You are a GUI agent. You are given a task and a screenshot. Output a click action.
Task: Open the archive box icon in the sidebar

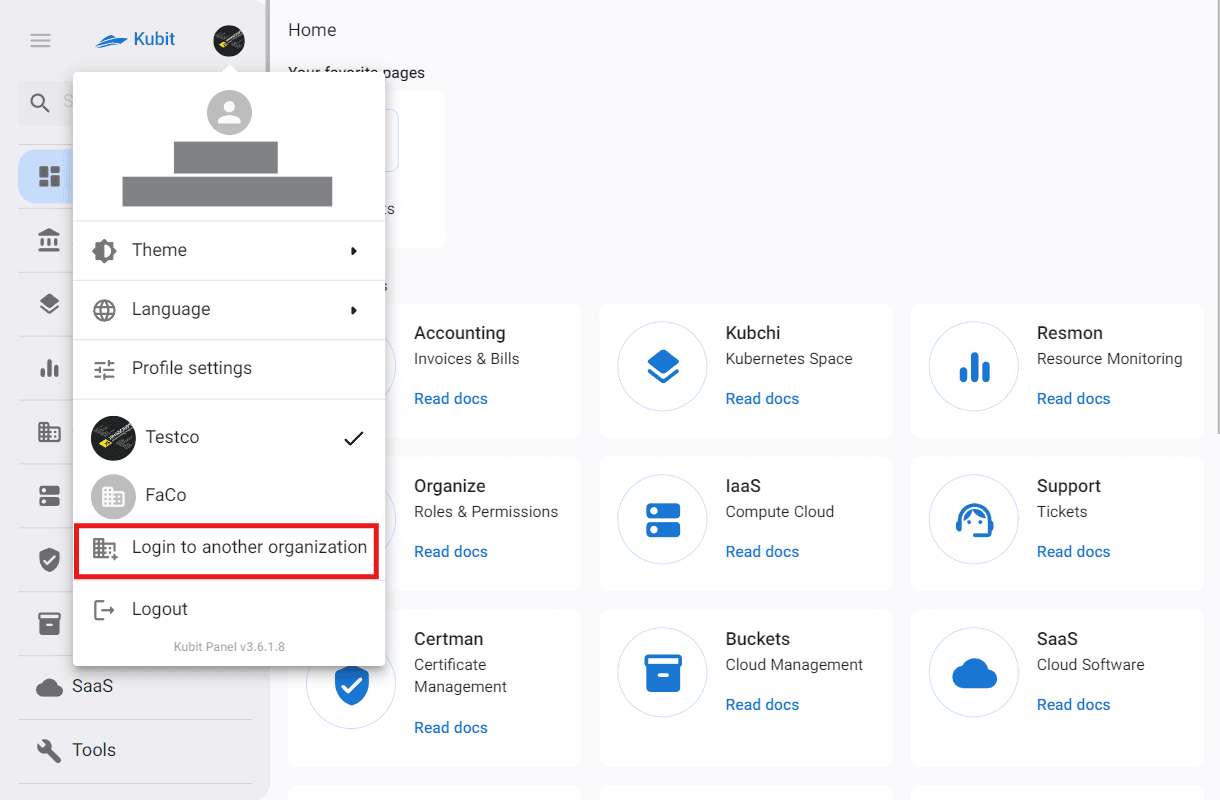49,624
